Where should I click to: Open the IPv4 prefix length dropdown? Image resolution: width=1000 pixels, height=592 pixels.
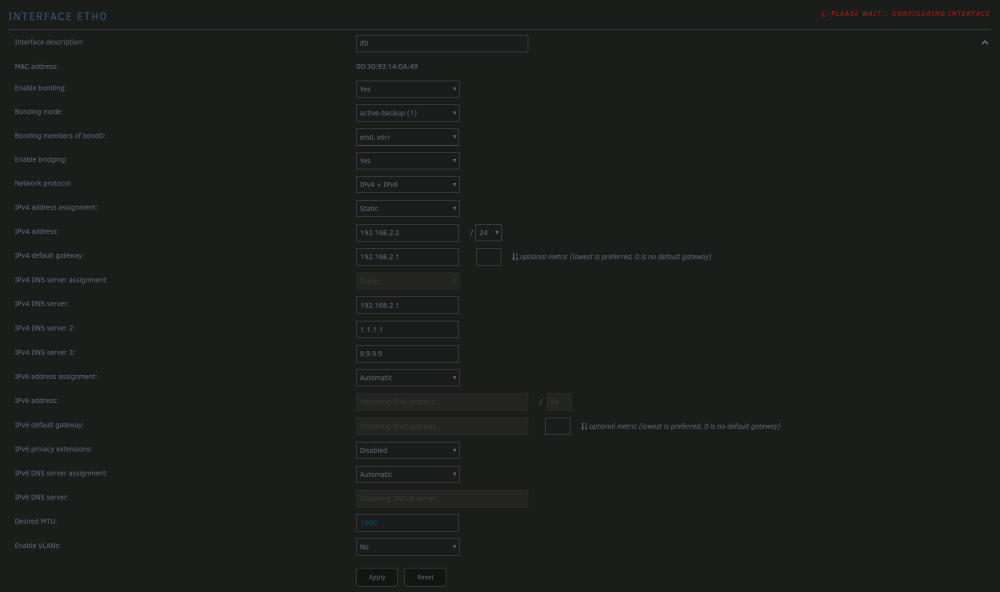[x=488, y=233]
